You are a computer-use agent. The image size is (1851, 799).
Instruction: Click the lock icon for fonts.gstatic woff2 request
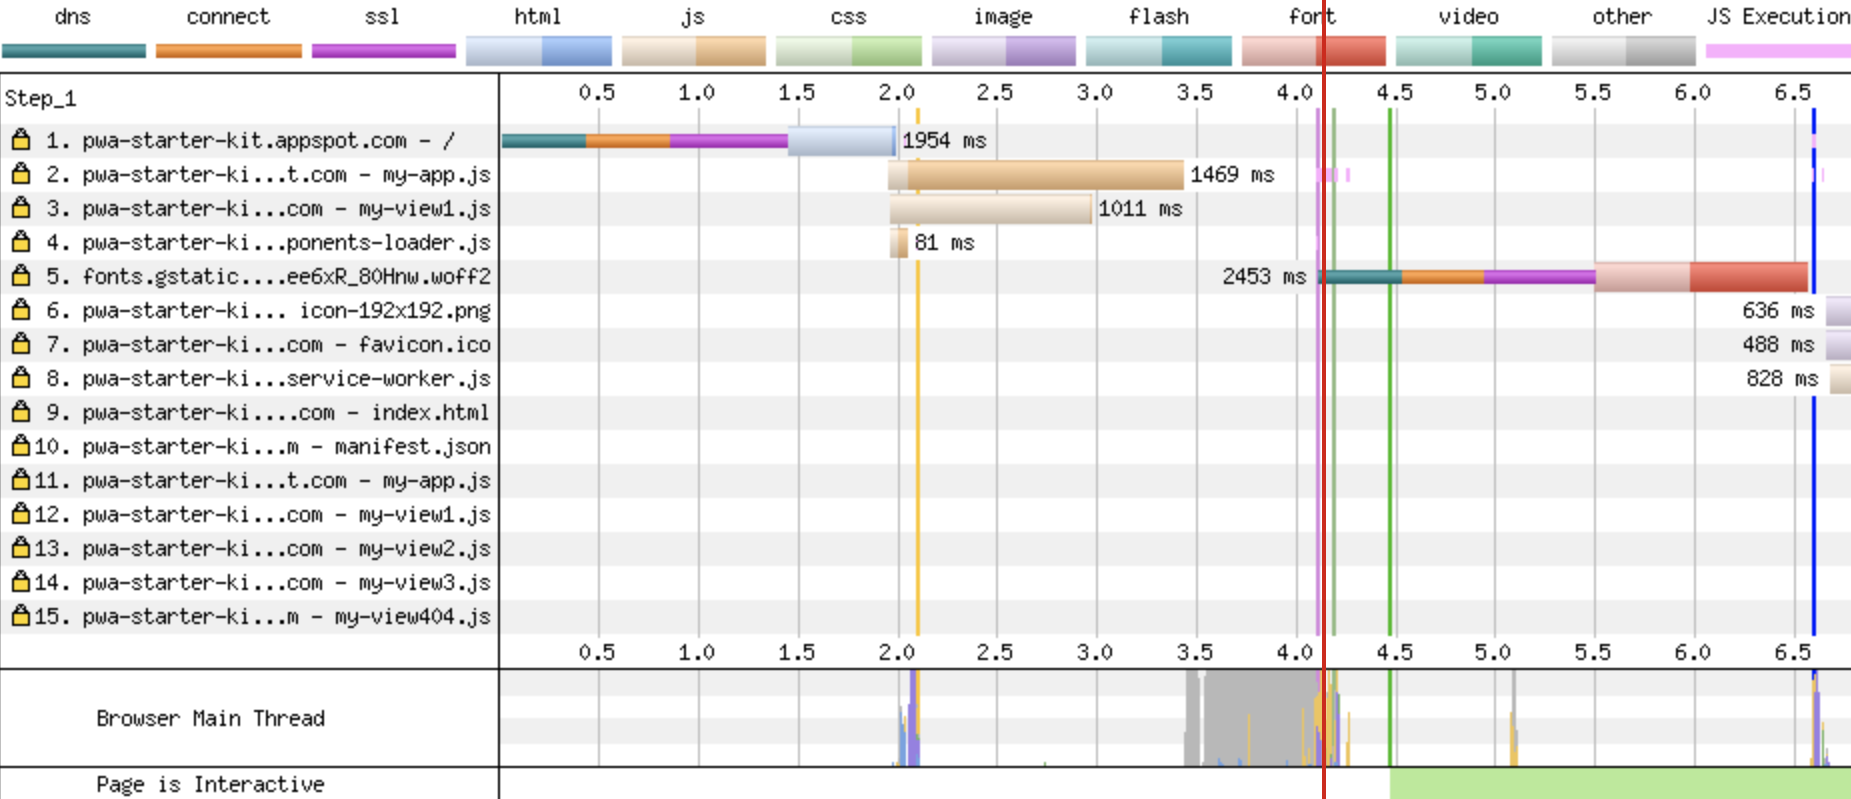[x=20, y=275]
